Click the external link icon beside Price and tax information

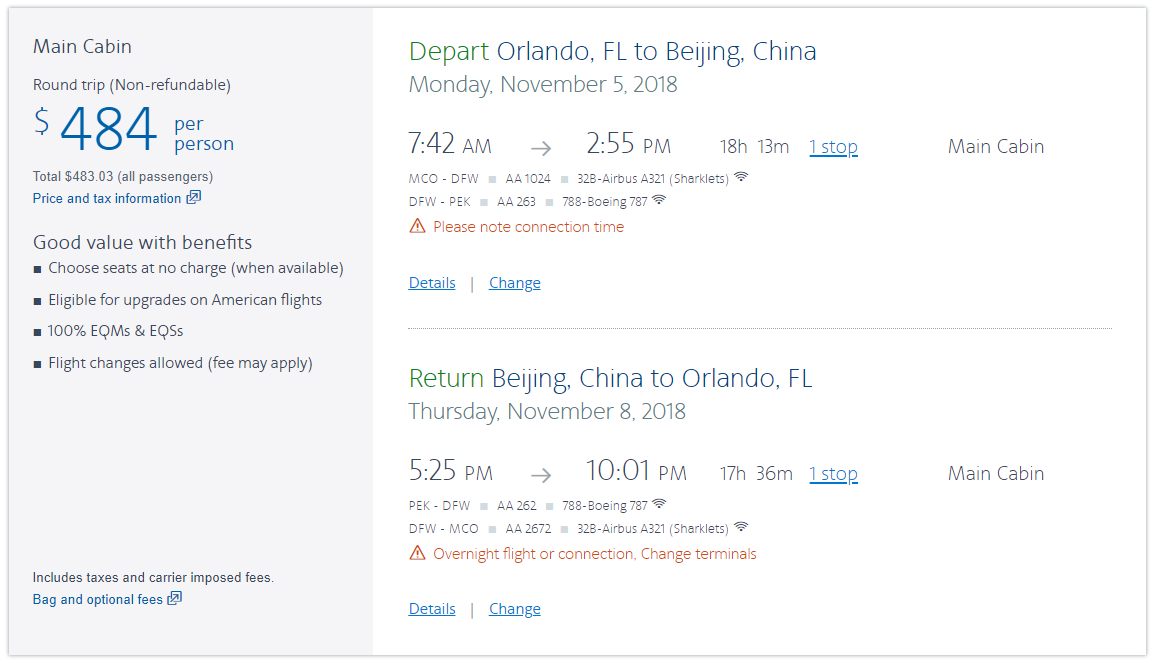point(194,197)
